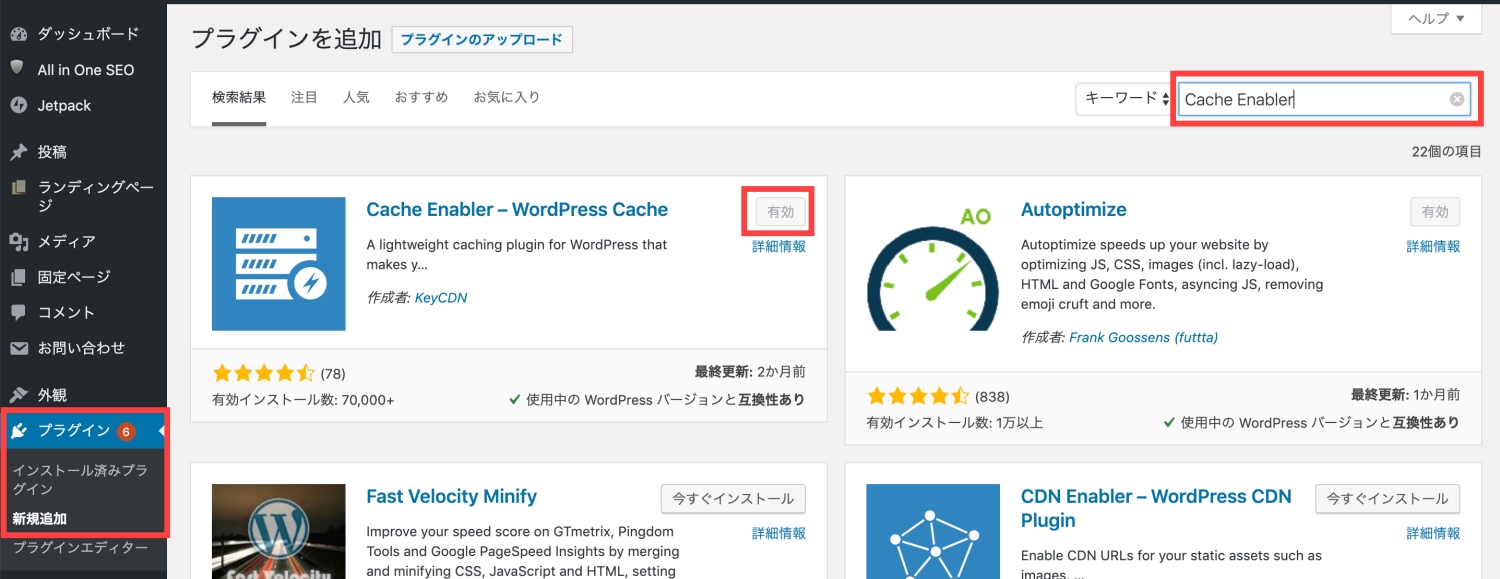The image size is (1500, 579).
Task: Open the Fast Velocity Minify thumbnail
Action: click(x=279, y=531)
